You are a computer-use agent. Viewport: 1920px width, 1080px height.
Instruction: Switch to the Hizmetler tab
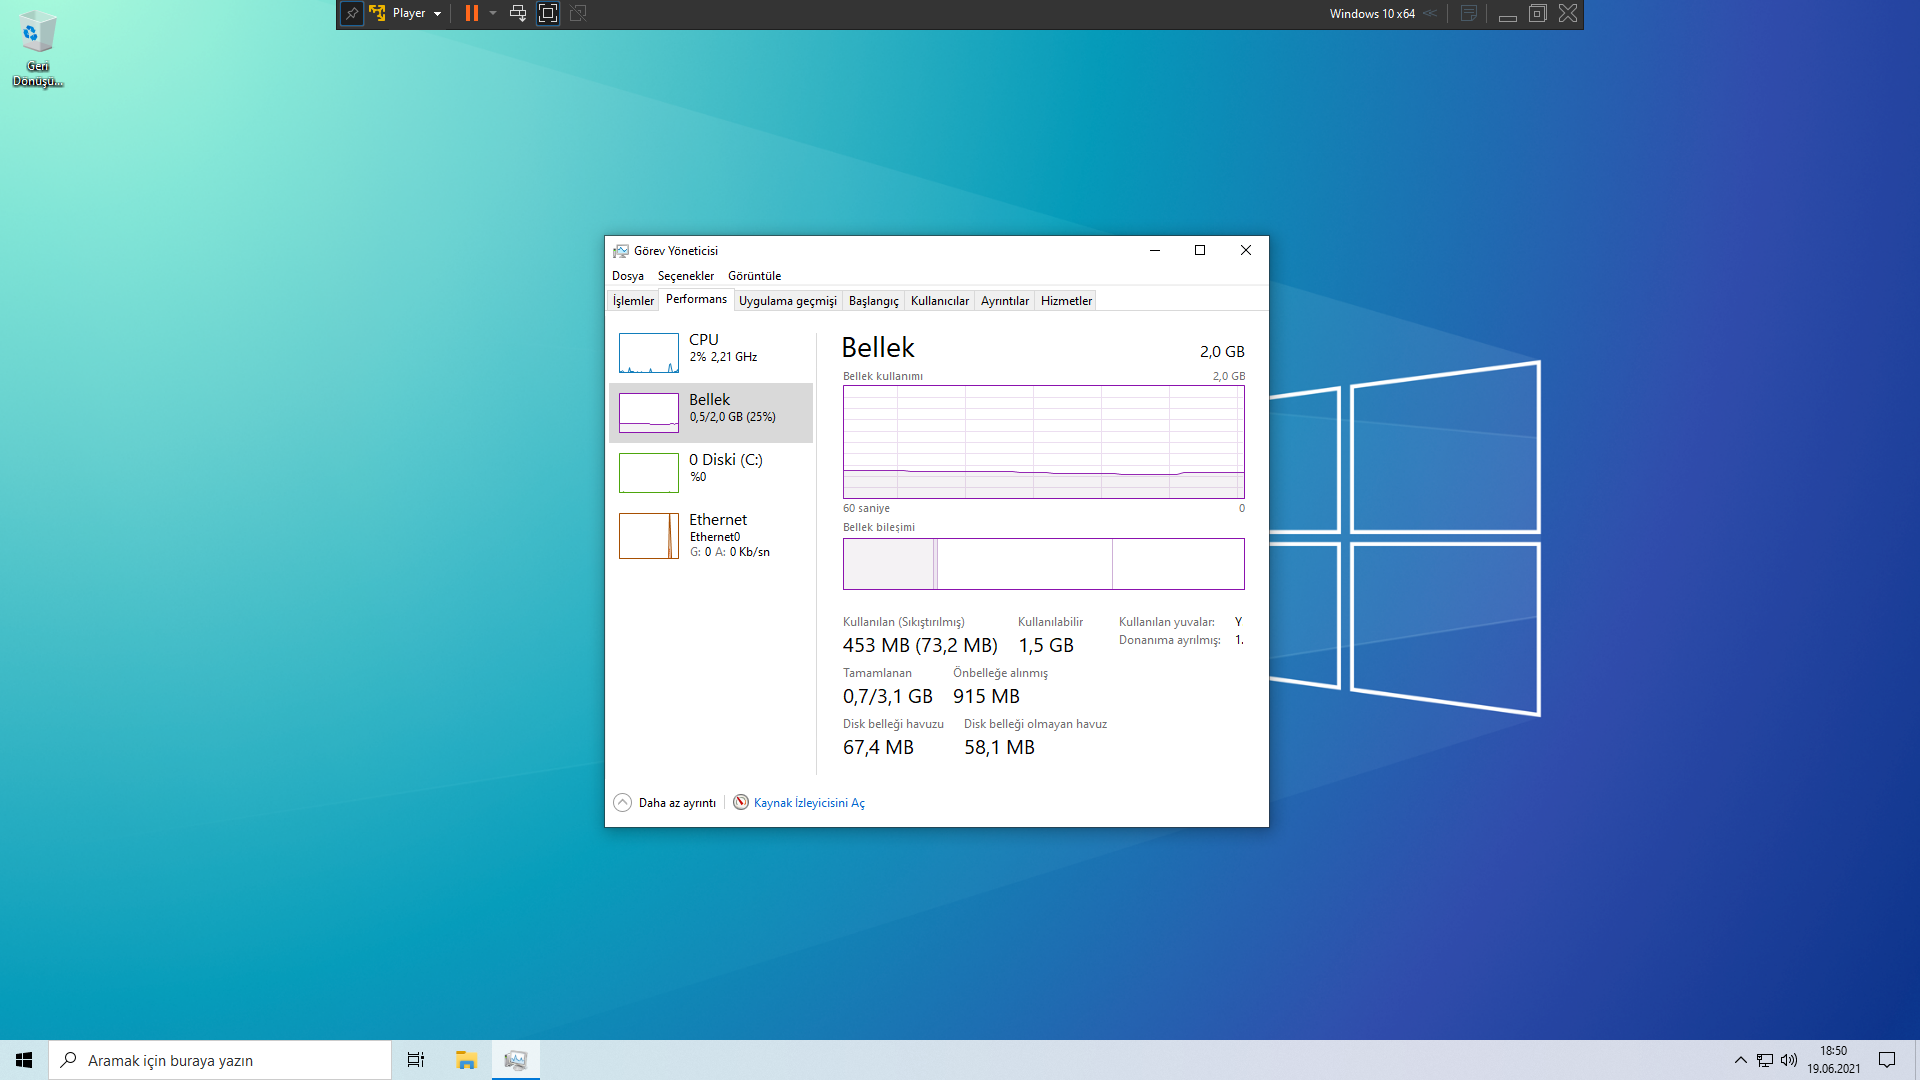[1066, 301]
